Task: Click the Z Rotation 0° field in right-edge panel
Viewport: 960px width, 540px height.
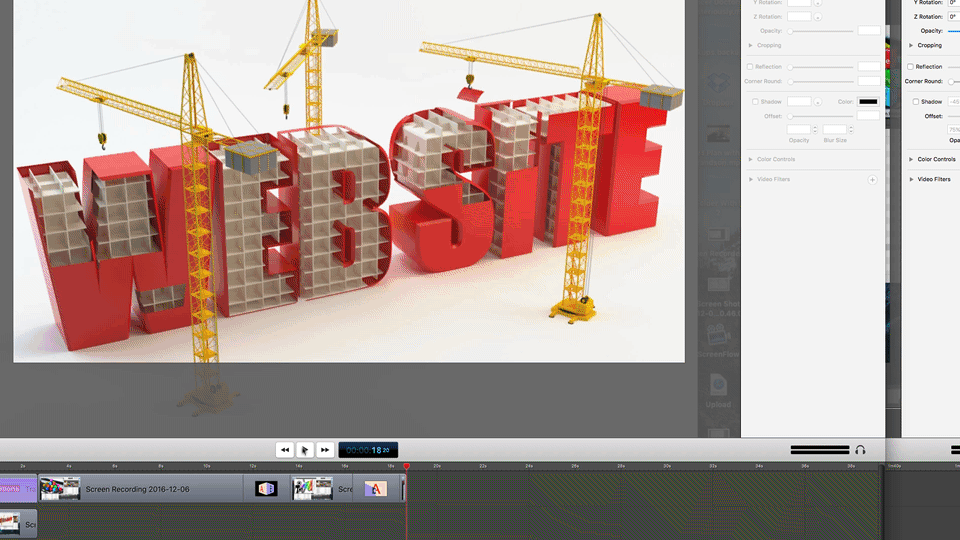Action: (954, 17)
